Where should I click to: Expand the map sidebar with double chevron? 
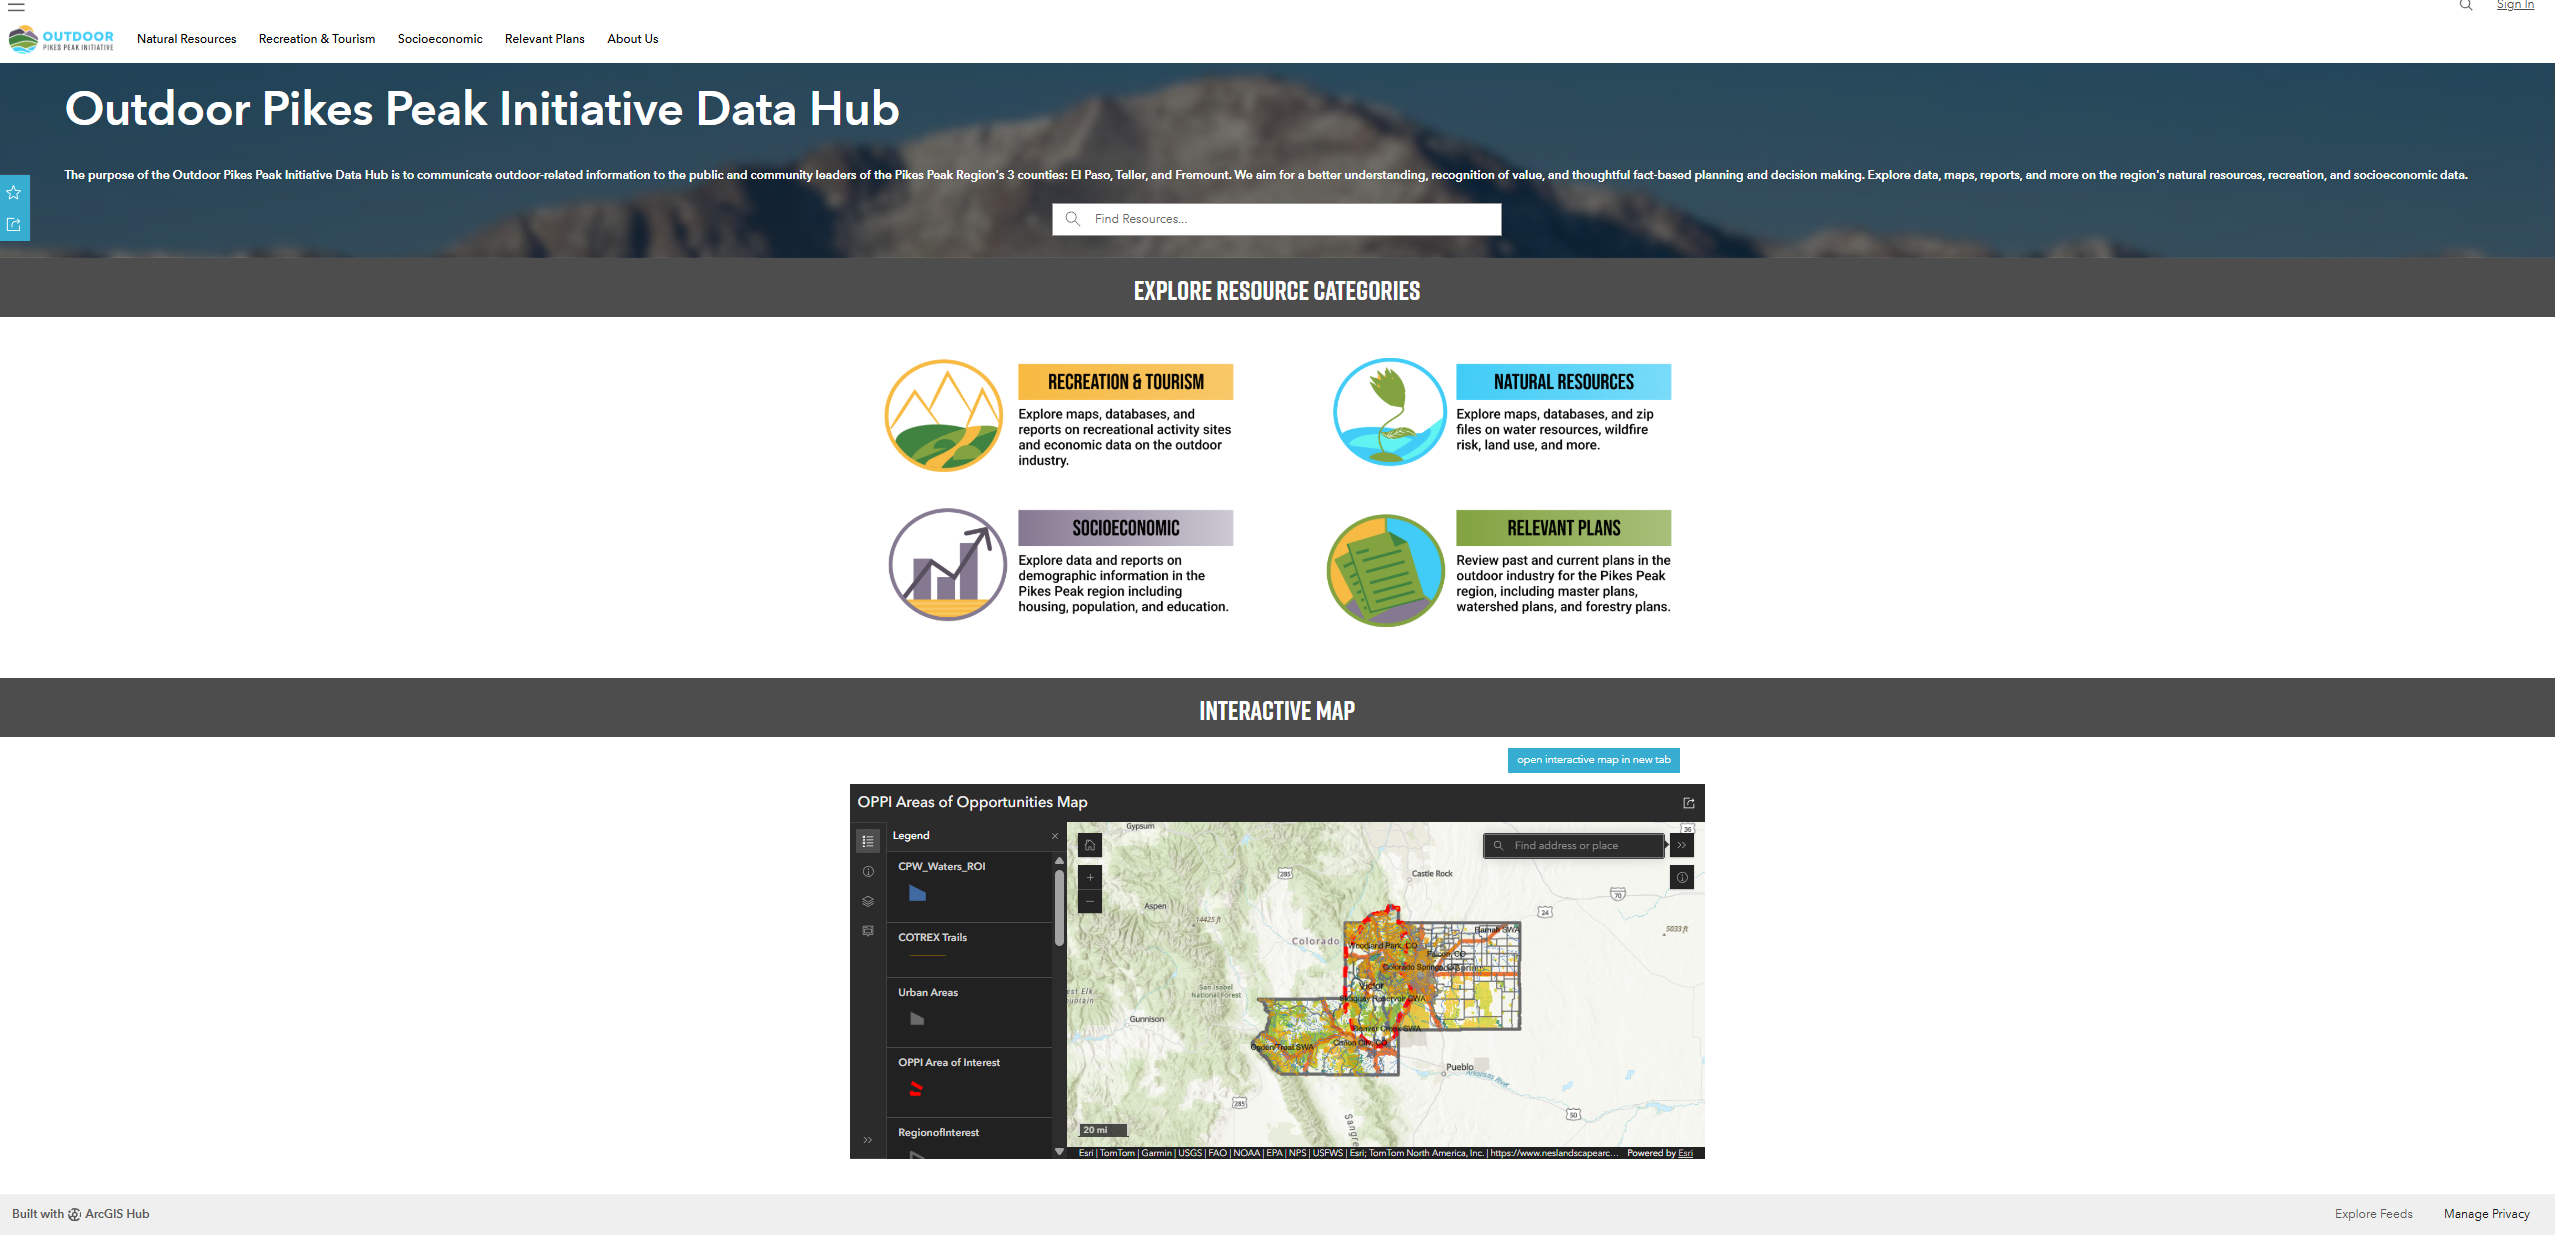pos(868,1140)
